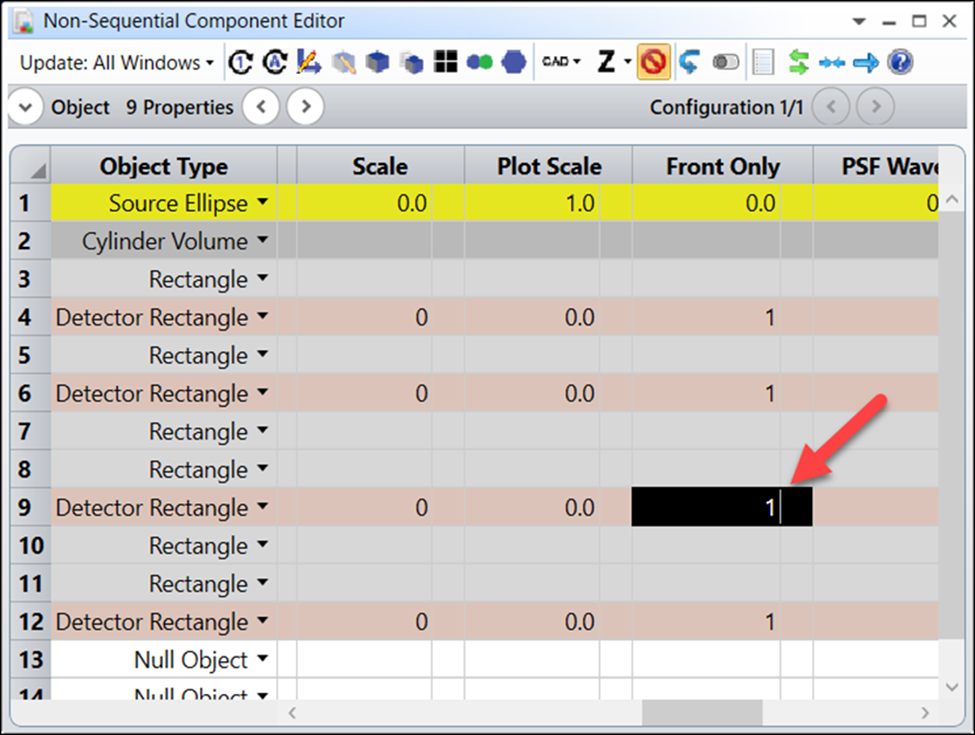Open Cylinder Volume object type dropdown
The width and height of the screenshot is (975, 735).
(262, 241)
